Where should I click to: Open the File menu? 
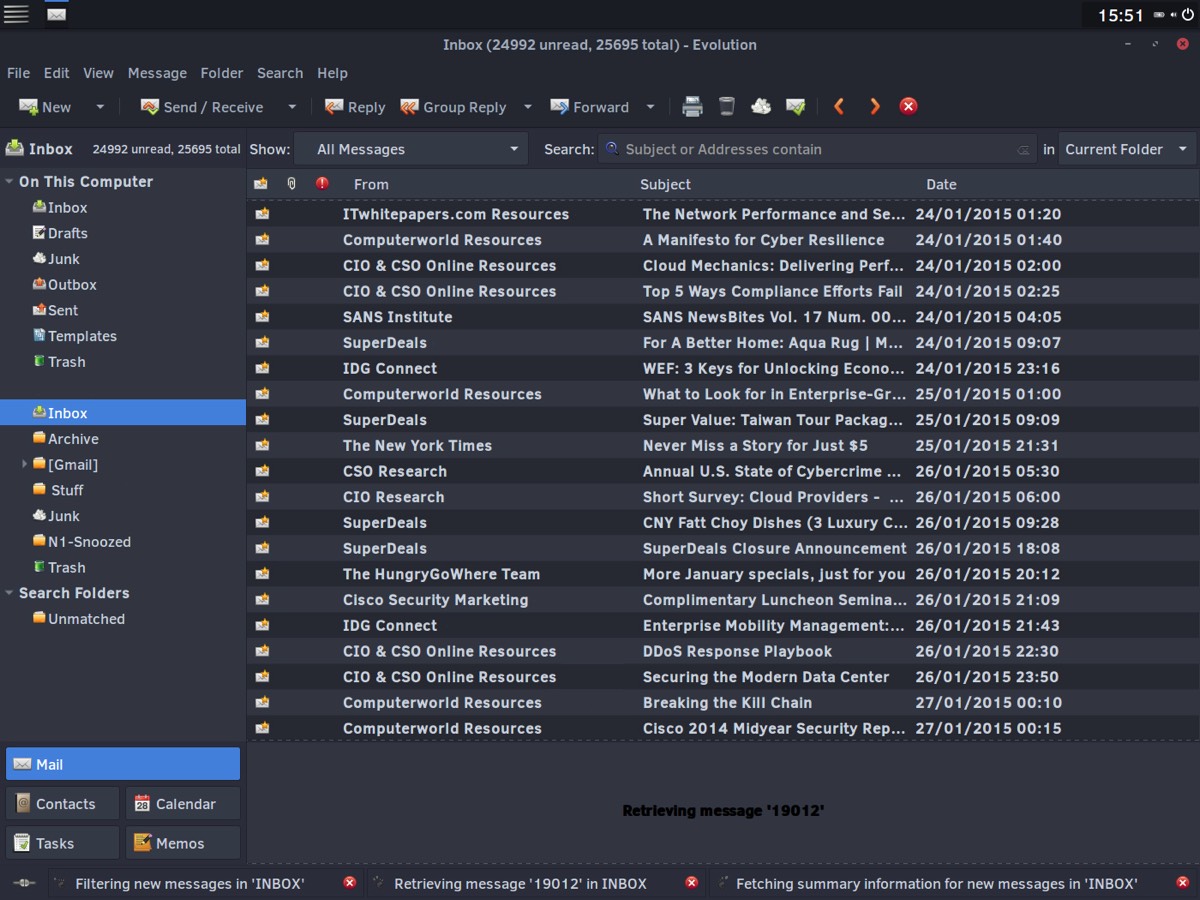(18, 73)
